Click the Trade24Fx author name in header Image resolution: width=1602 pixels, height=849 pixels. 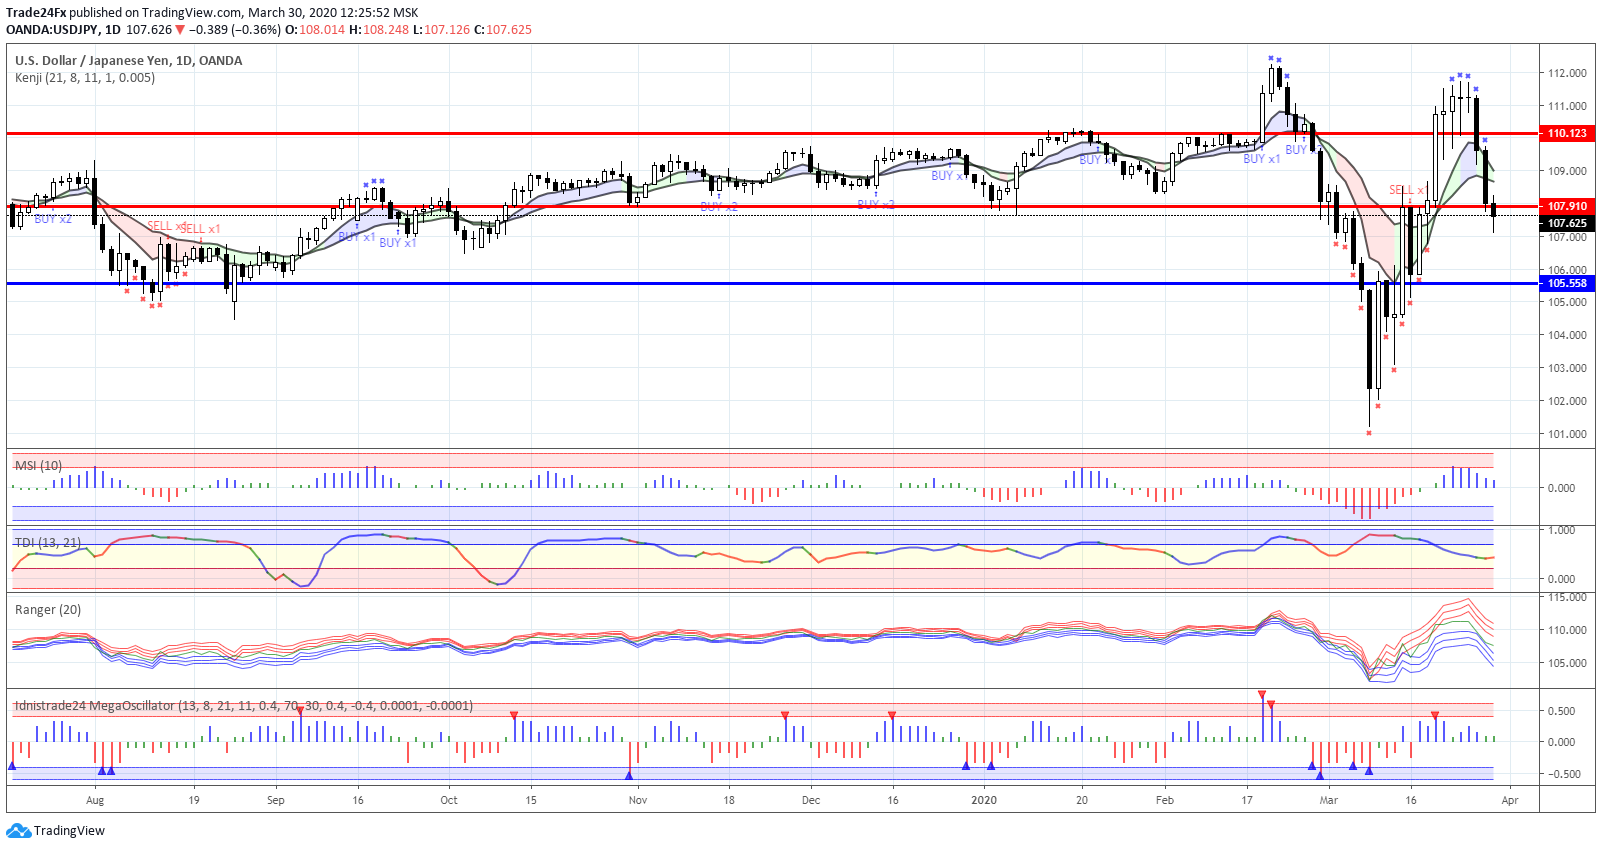pyautogui.click(x=36, y=13)
